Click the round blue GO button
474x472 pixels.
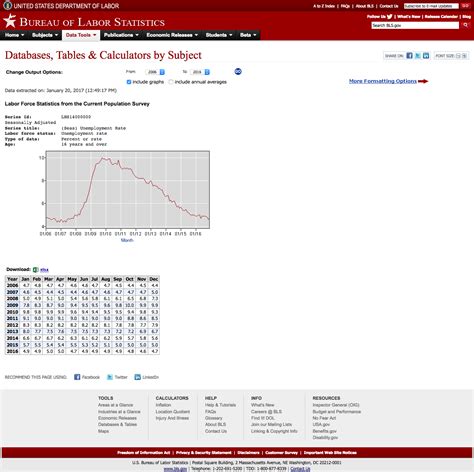pos(238,72)
